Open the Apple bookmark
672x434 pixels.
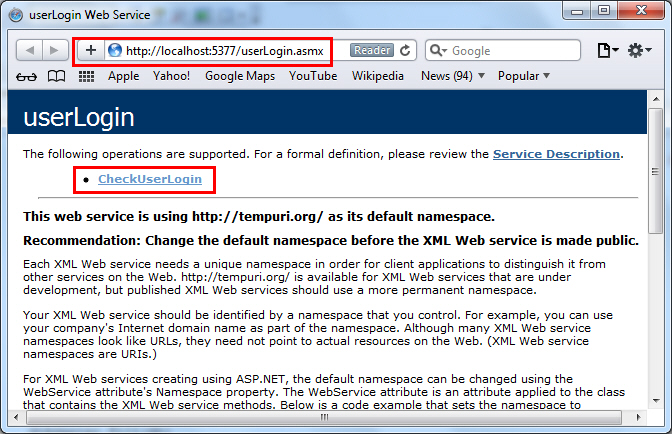(123, 76)
